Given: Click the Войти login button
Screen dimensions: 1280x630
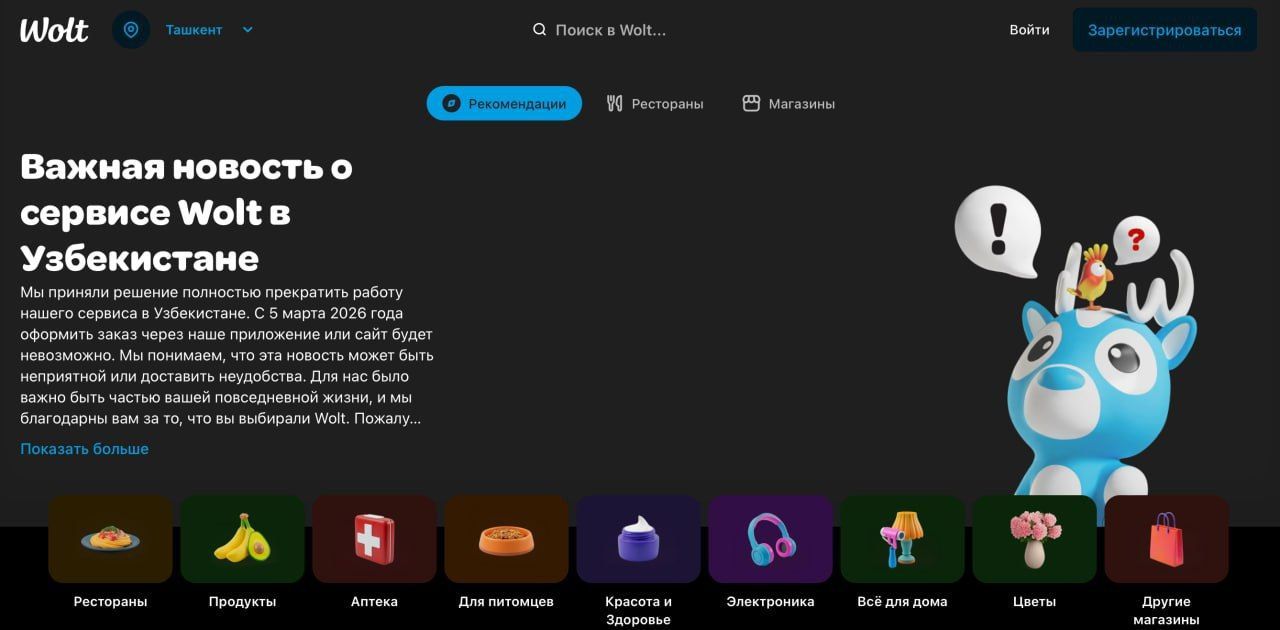Looking at the screenshot, I should coord(1029,30).
